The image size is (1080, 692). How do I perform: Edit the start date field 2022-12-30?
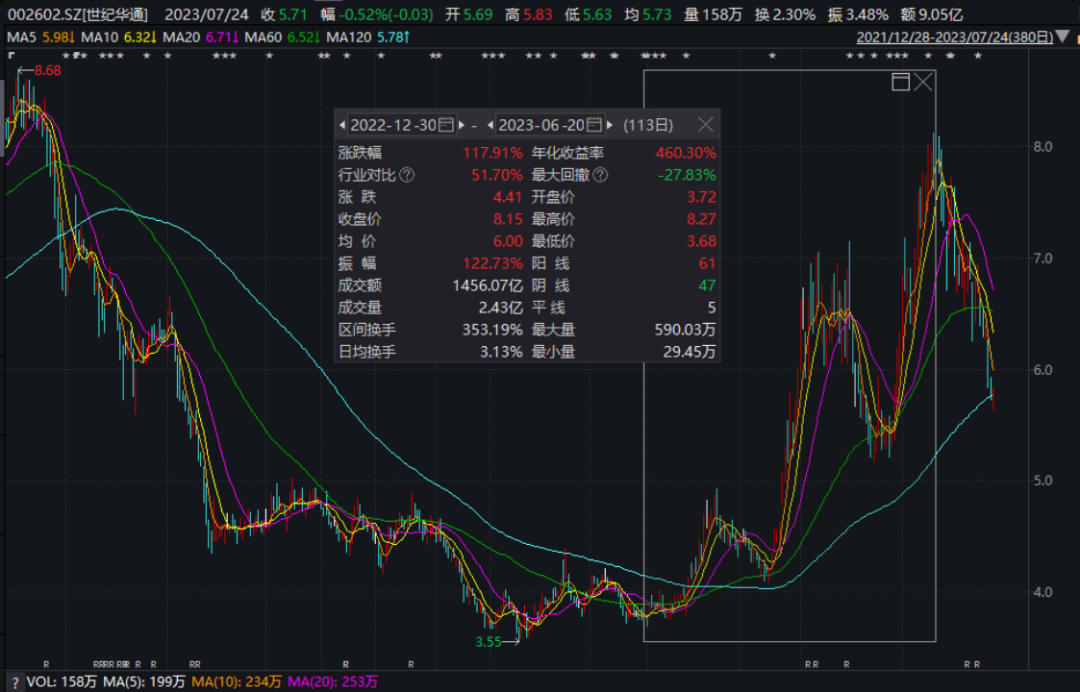pyautogui.click(x=394, y=125)
